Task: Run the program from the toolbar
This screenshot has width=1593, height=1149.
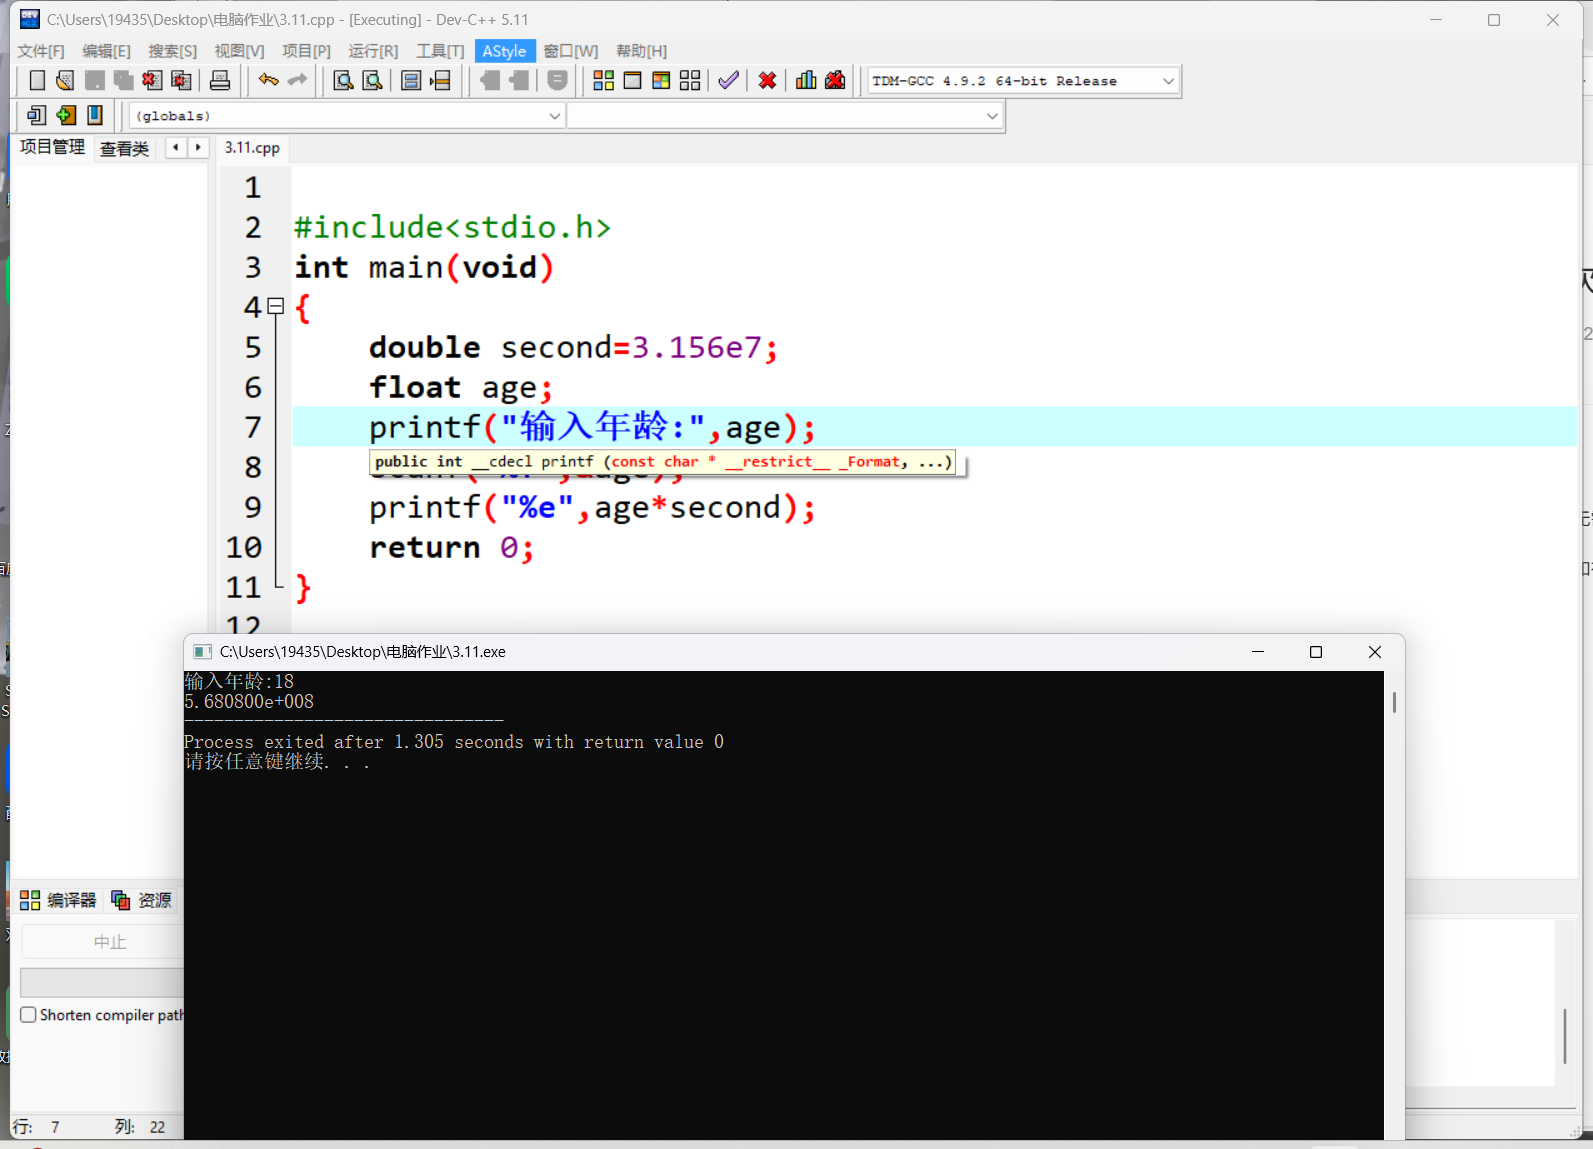Action: click(x=633, y=81)
